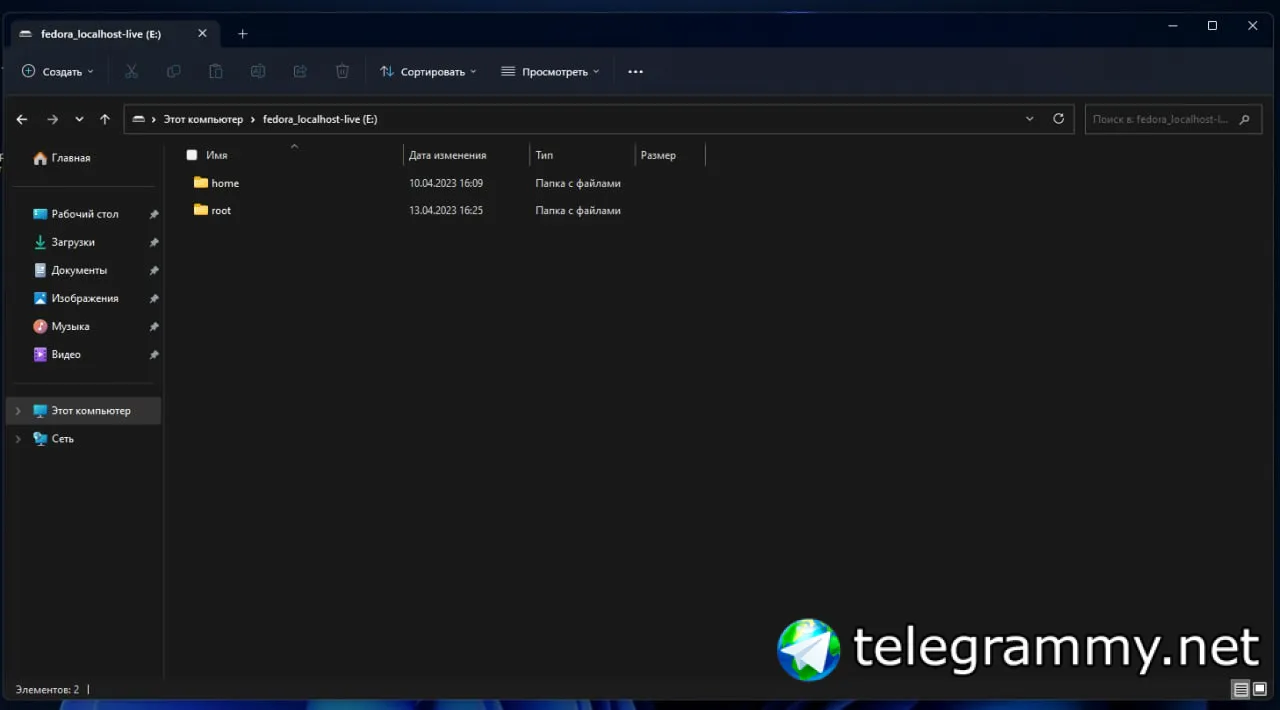Open Музыка in sidebar
This screenshot has height=710, width=1280.
(x=61, y=326)
